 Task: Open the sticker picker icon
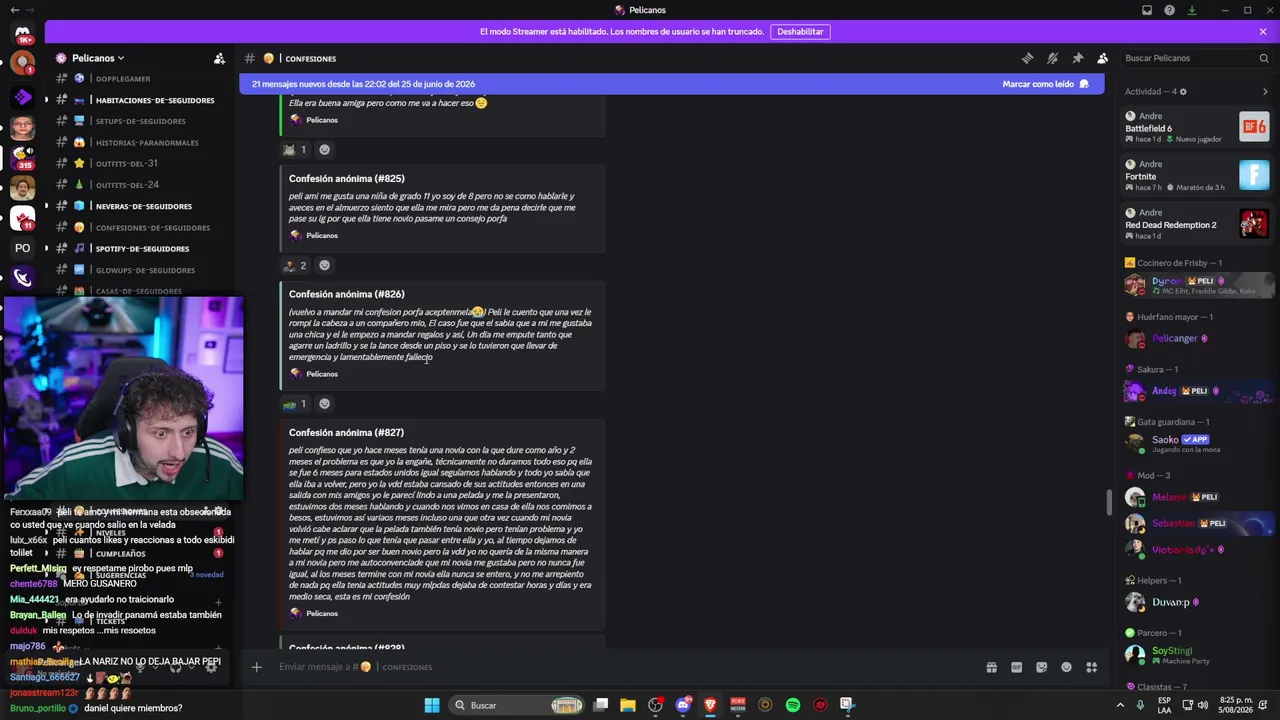pos(1041,667)
